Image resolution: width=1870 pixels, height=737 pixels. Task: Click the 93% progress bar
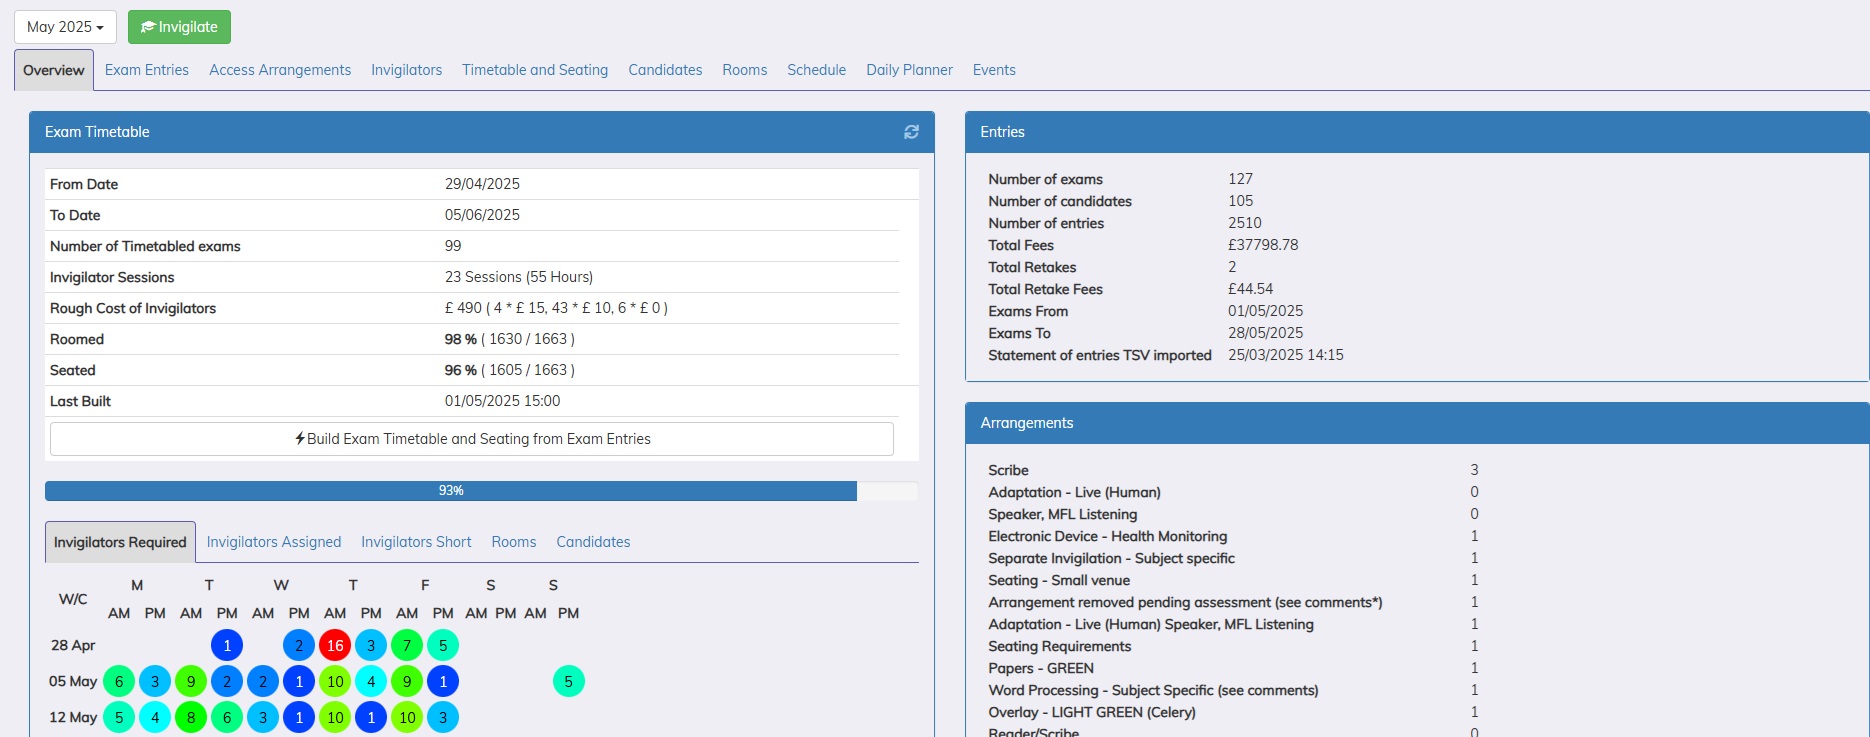tap(451, 491)
